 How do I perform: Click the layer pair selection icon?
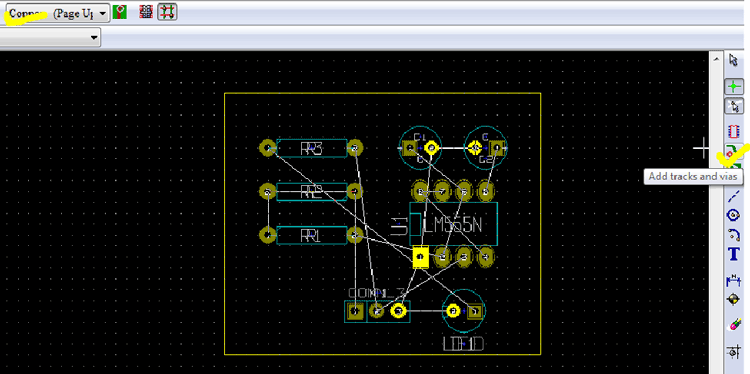(120, 12)
